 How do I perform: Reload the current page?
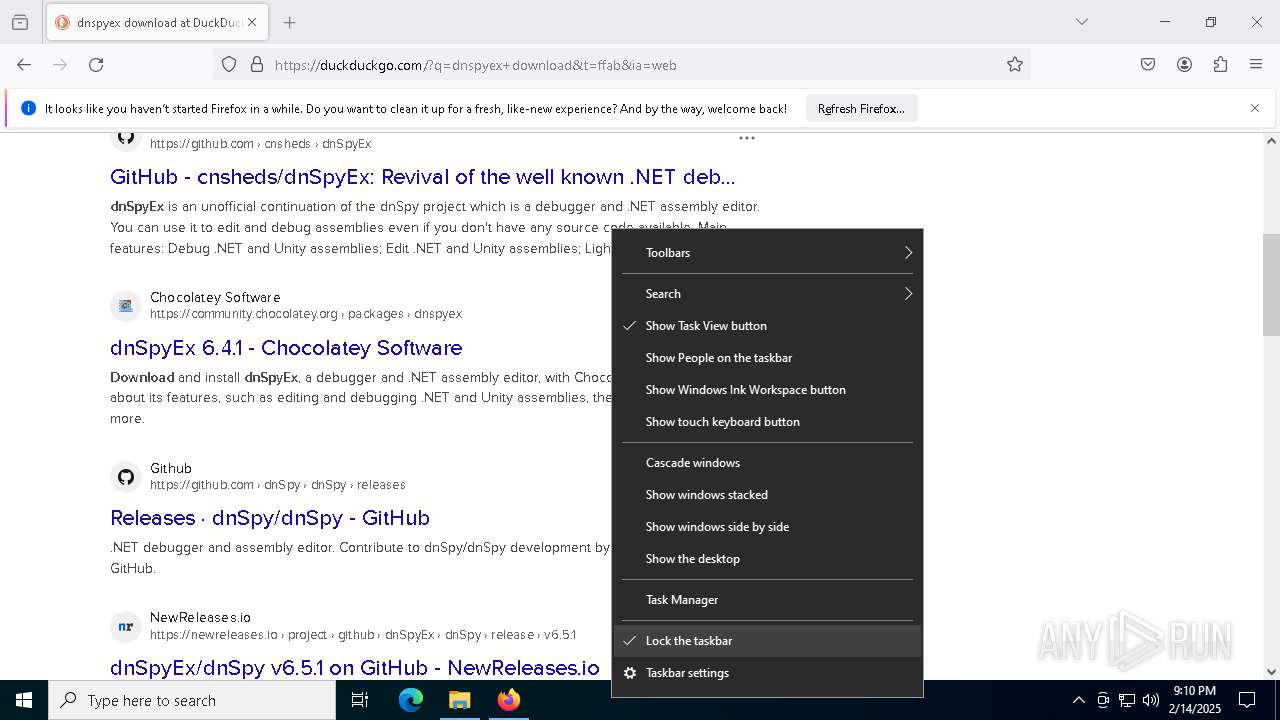[x=96, y=65]
